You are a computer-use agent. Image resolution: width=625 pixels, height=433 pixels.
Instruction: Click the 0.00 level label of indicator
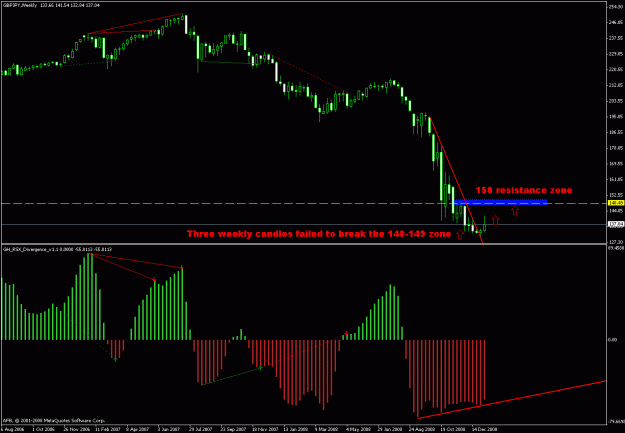613,340
